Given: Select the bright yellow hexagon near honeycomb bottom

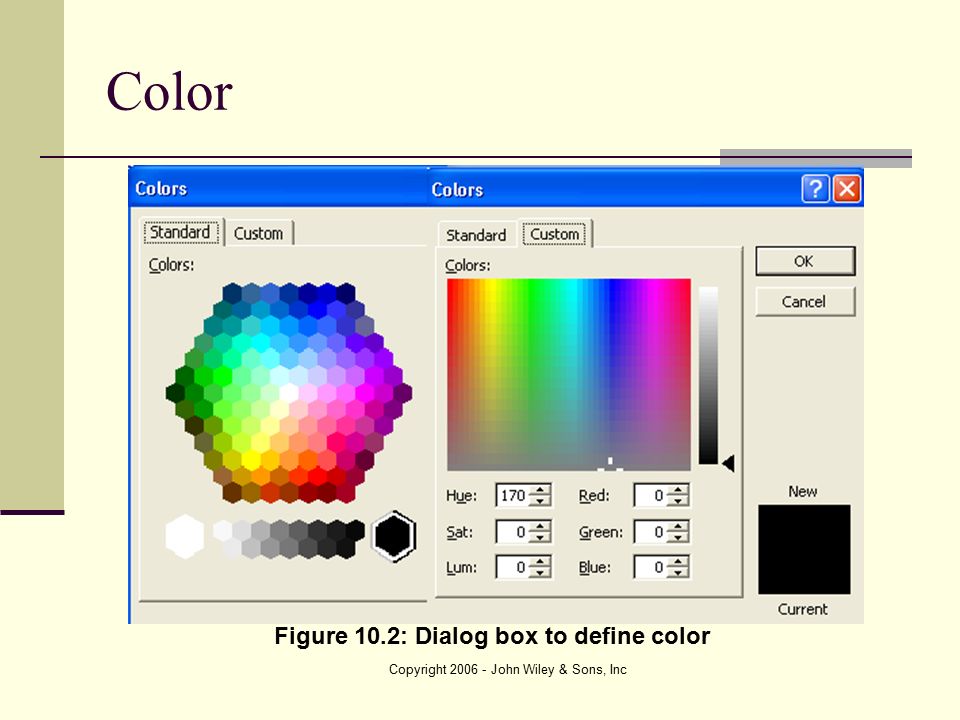Looking at the screenshot, I should tap(251, 458).
